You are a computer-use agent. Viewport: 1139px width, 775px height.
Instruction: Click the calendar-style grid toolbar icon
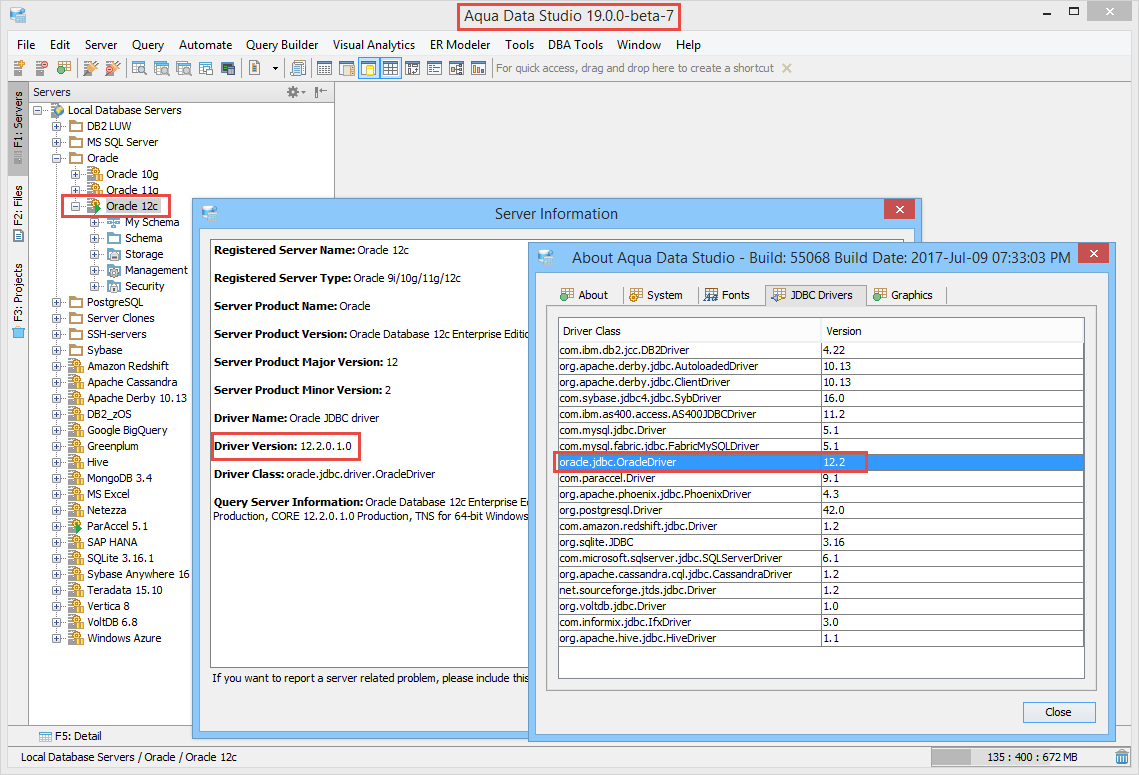click(325, 68)
